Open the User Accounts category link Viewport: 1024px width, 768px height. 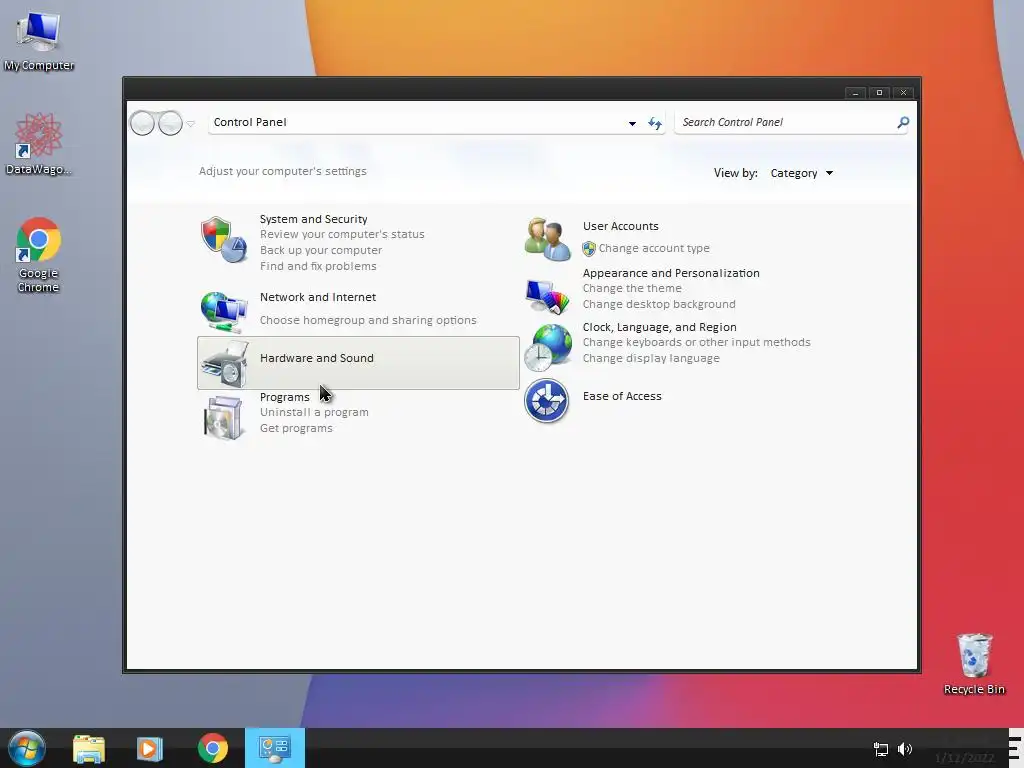[x=620, y=226]
